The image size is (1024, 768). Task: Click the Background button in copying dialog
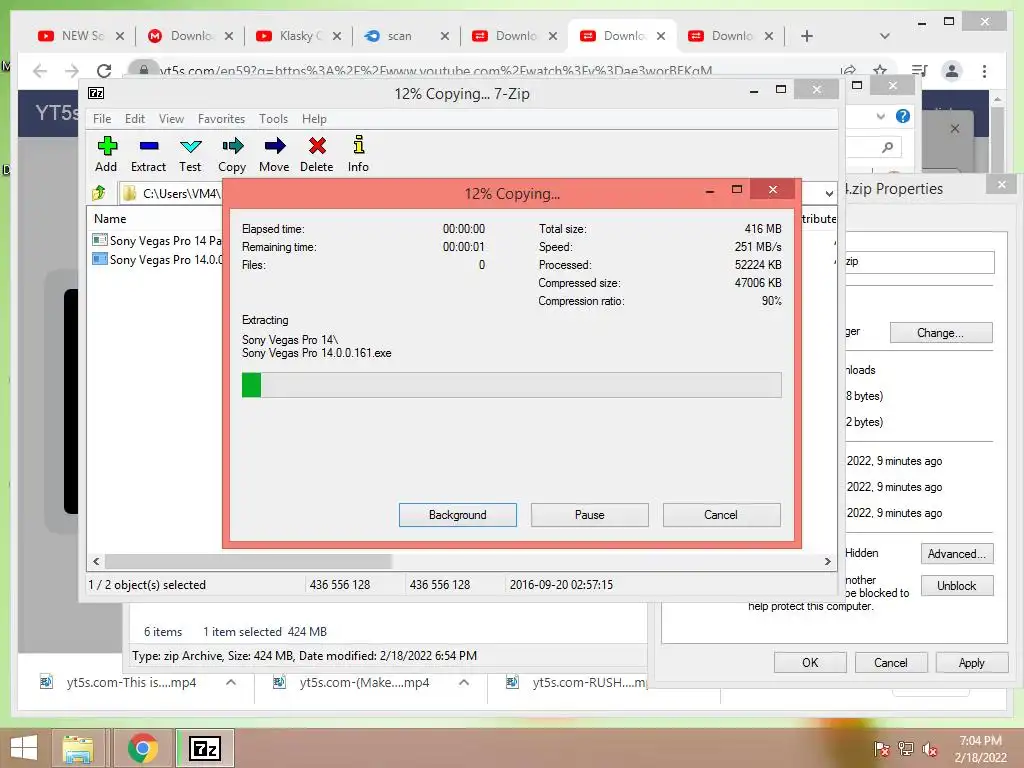458,515
